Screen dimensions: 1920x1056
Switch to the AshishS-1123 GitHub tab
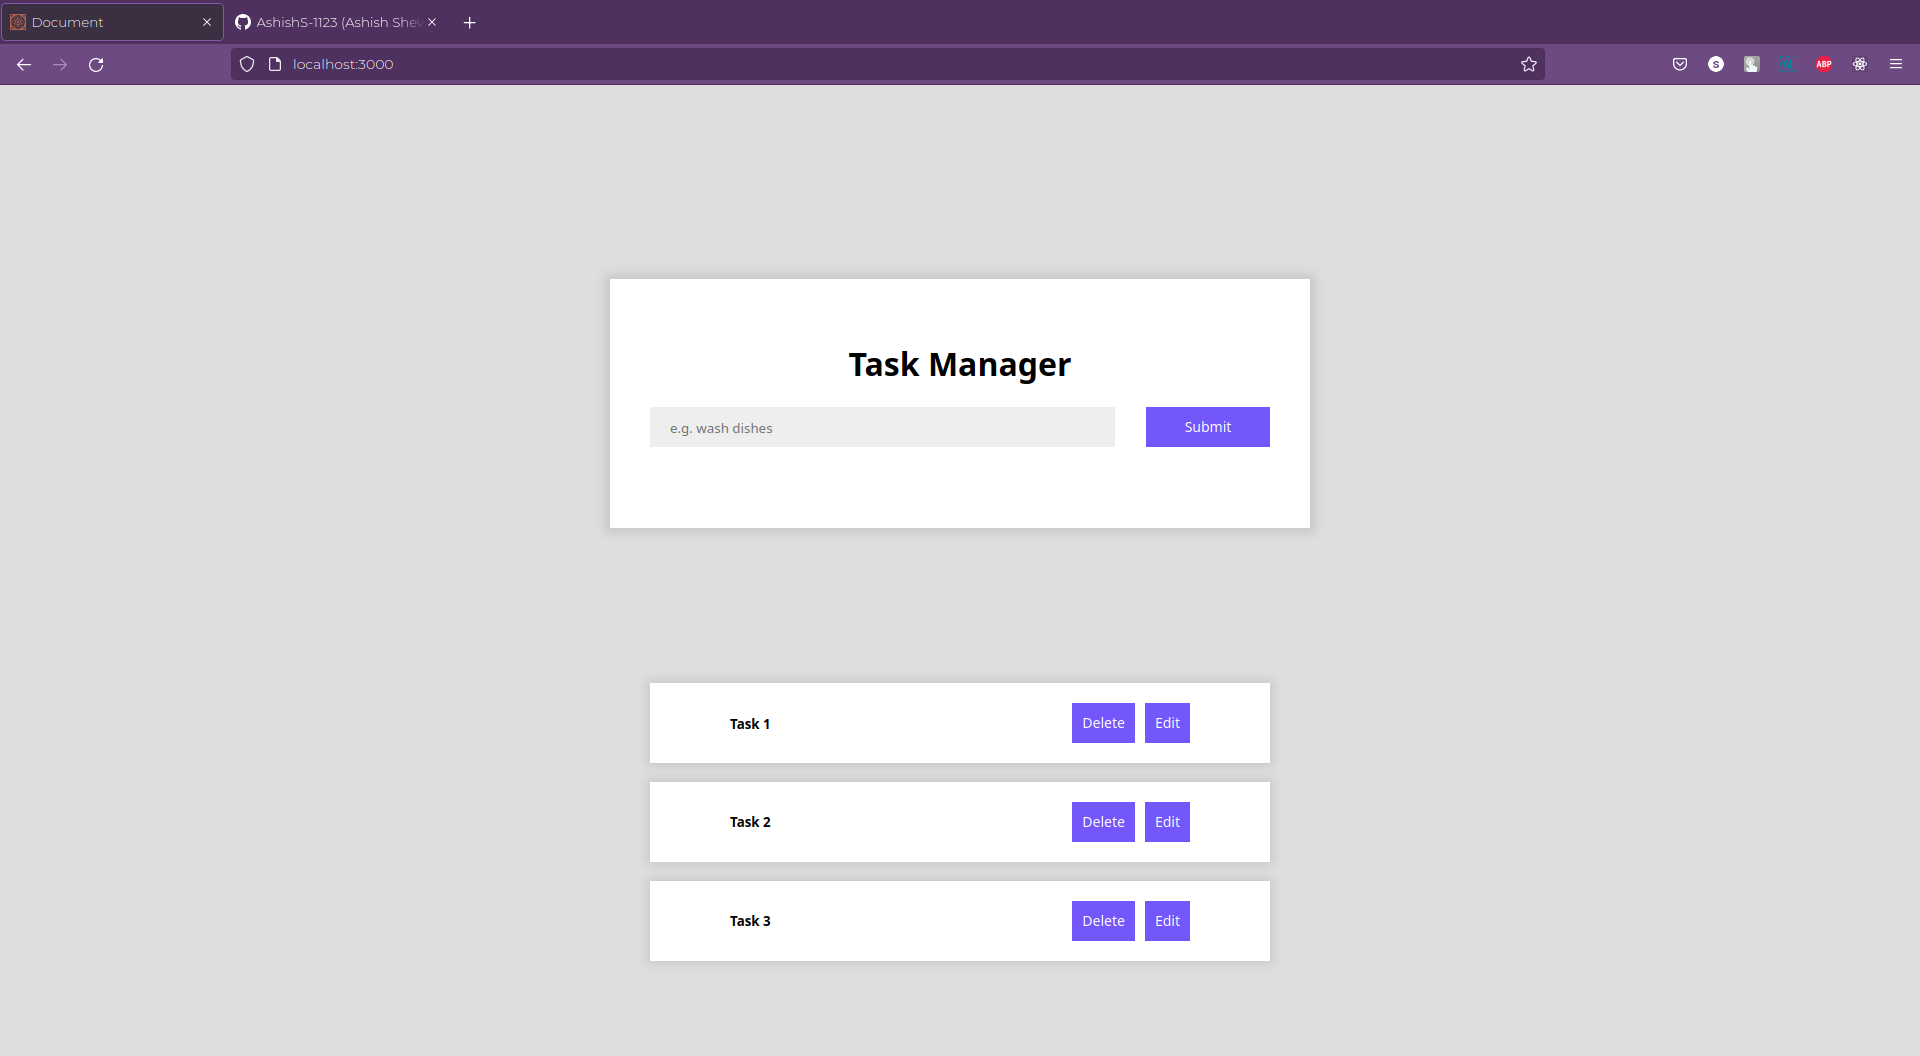(x=330, y=21)
